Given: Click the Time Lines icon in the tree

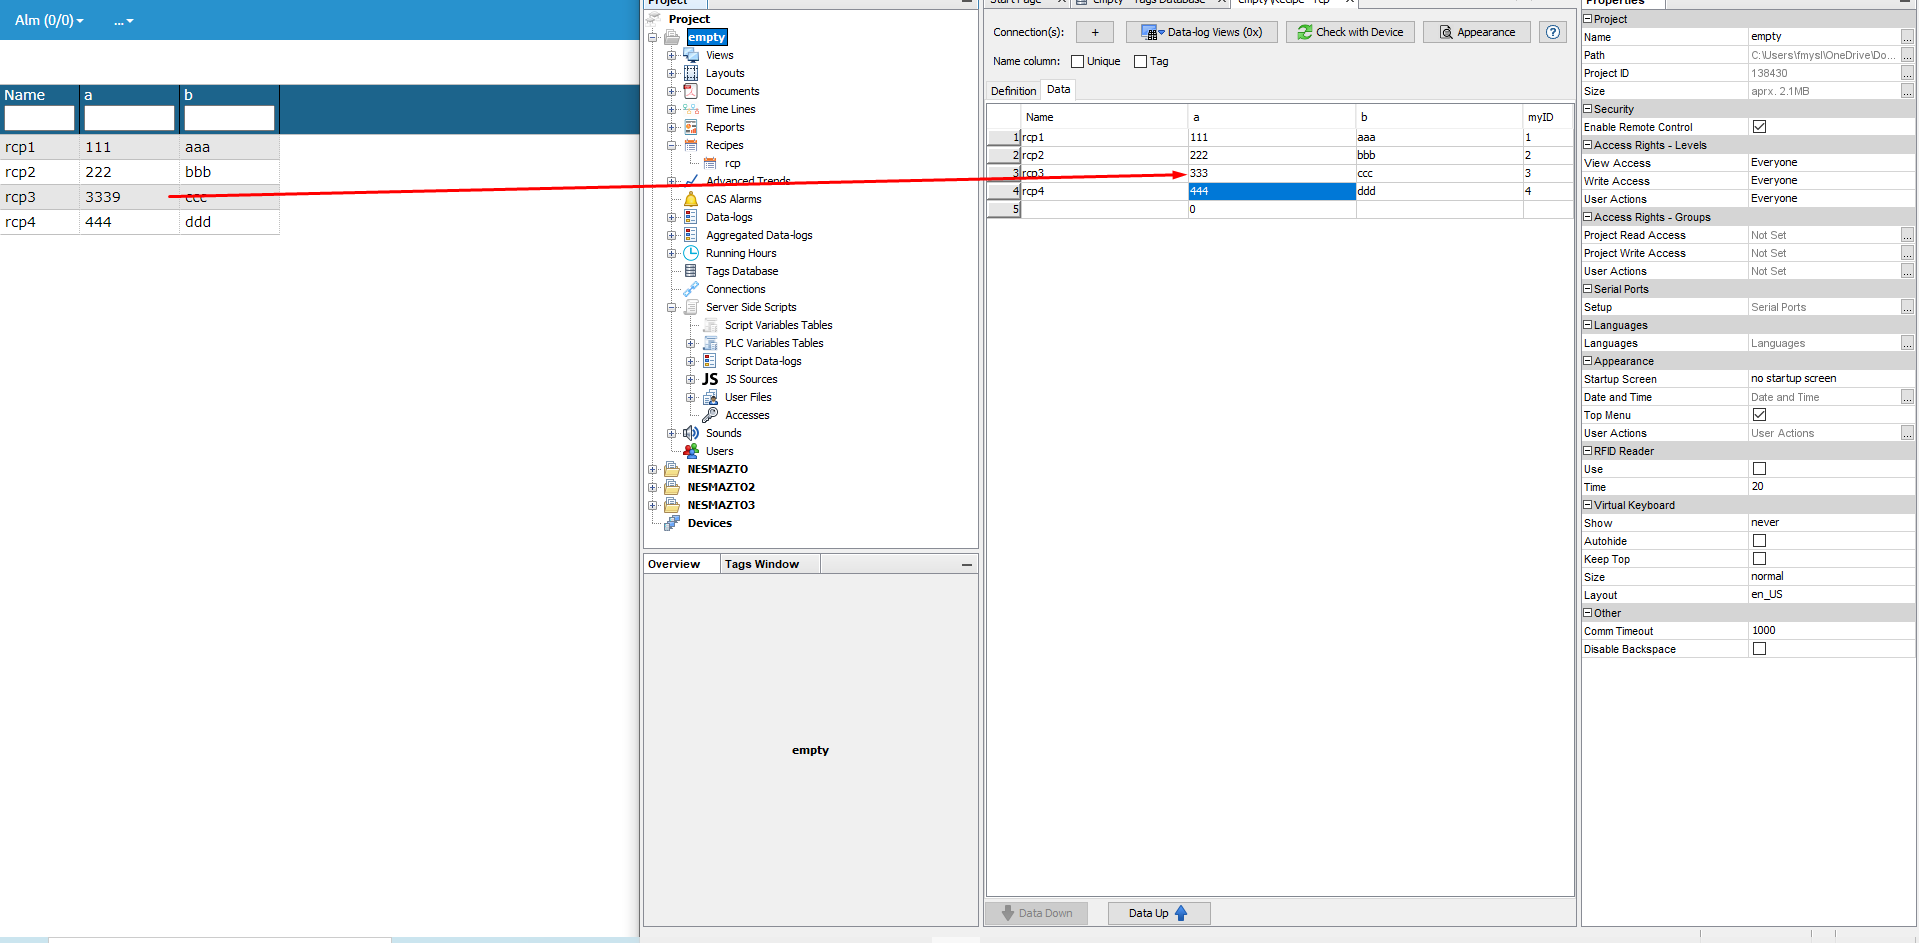Looking at the screenshot, I should click(x=691, y=109).
